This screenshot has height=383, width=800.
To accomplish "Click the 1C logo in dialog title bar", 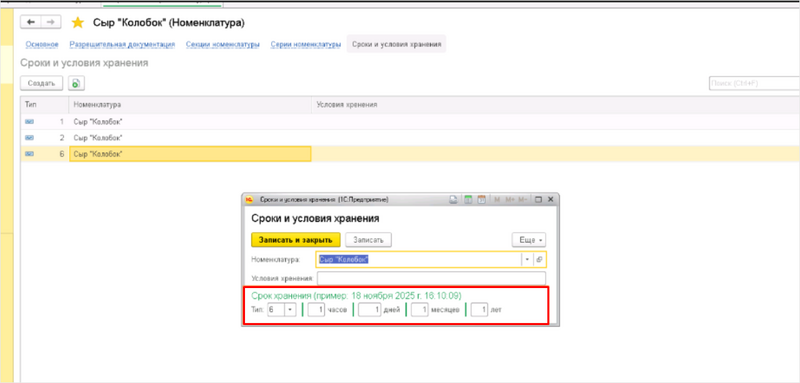I will [x=249, y=200].
